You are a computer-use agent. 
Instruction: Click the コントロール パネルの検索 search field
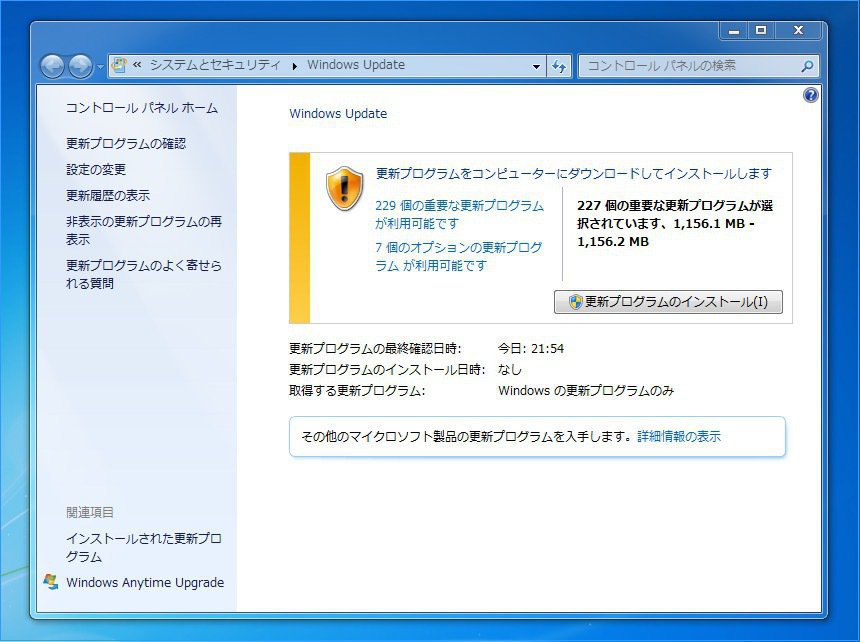pyautogui.click(x=690, y=66)
